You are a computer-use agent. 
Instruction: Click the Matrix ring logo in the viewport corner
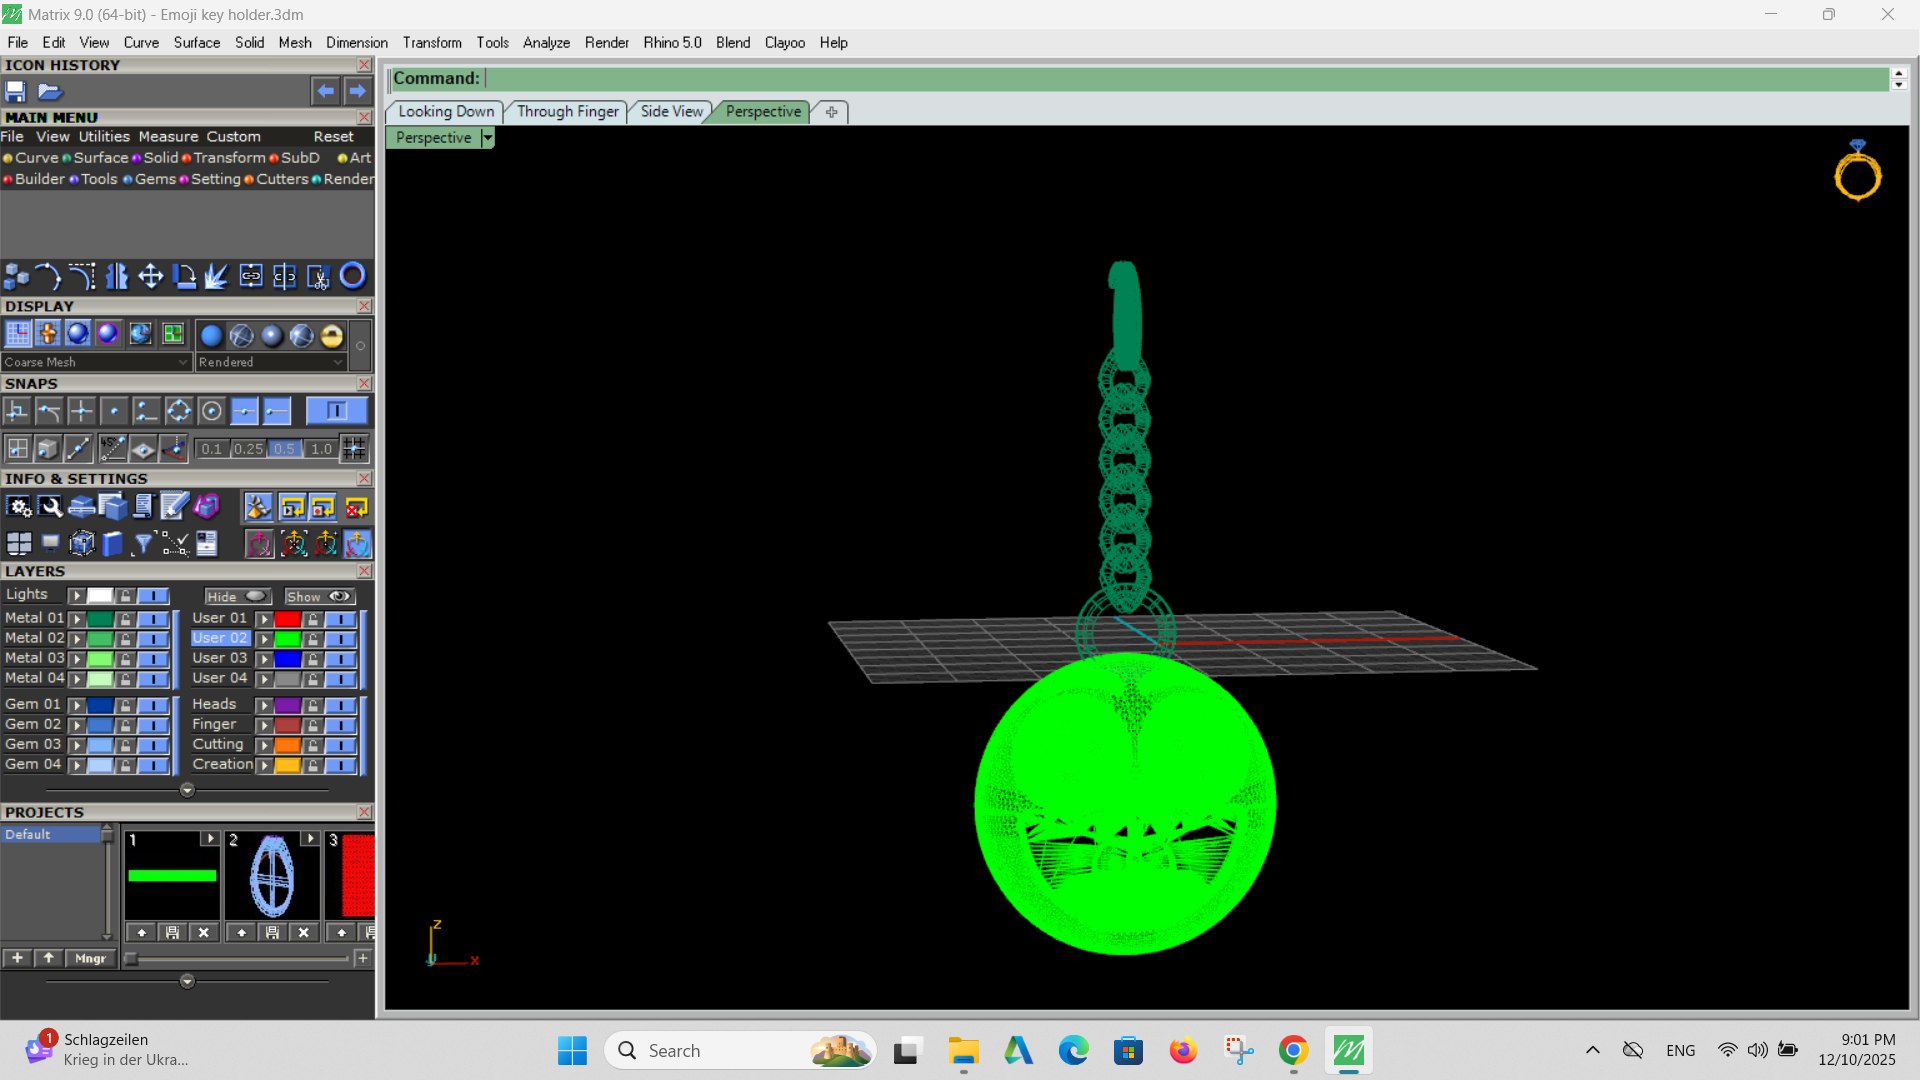point(1857,171)
